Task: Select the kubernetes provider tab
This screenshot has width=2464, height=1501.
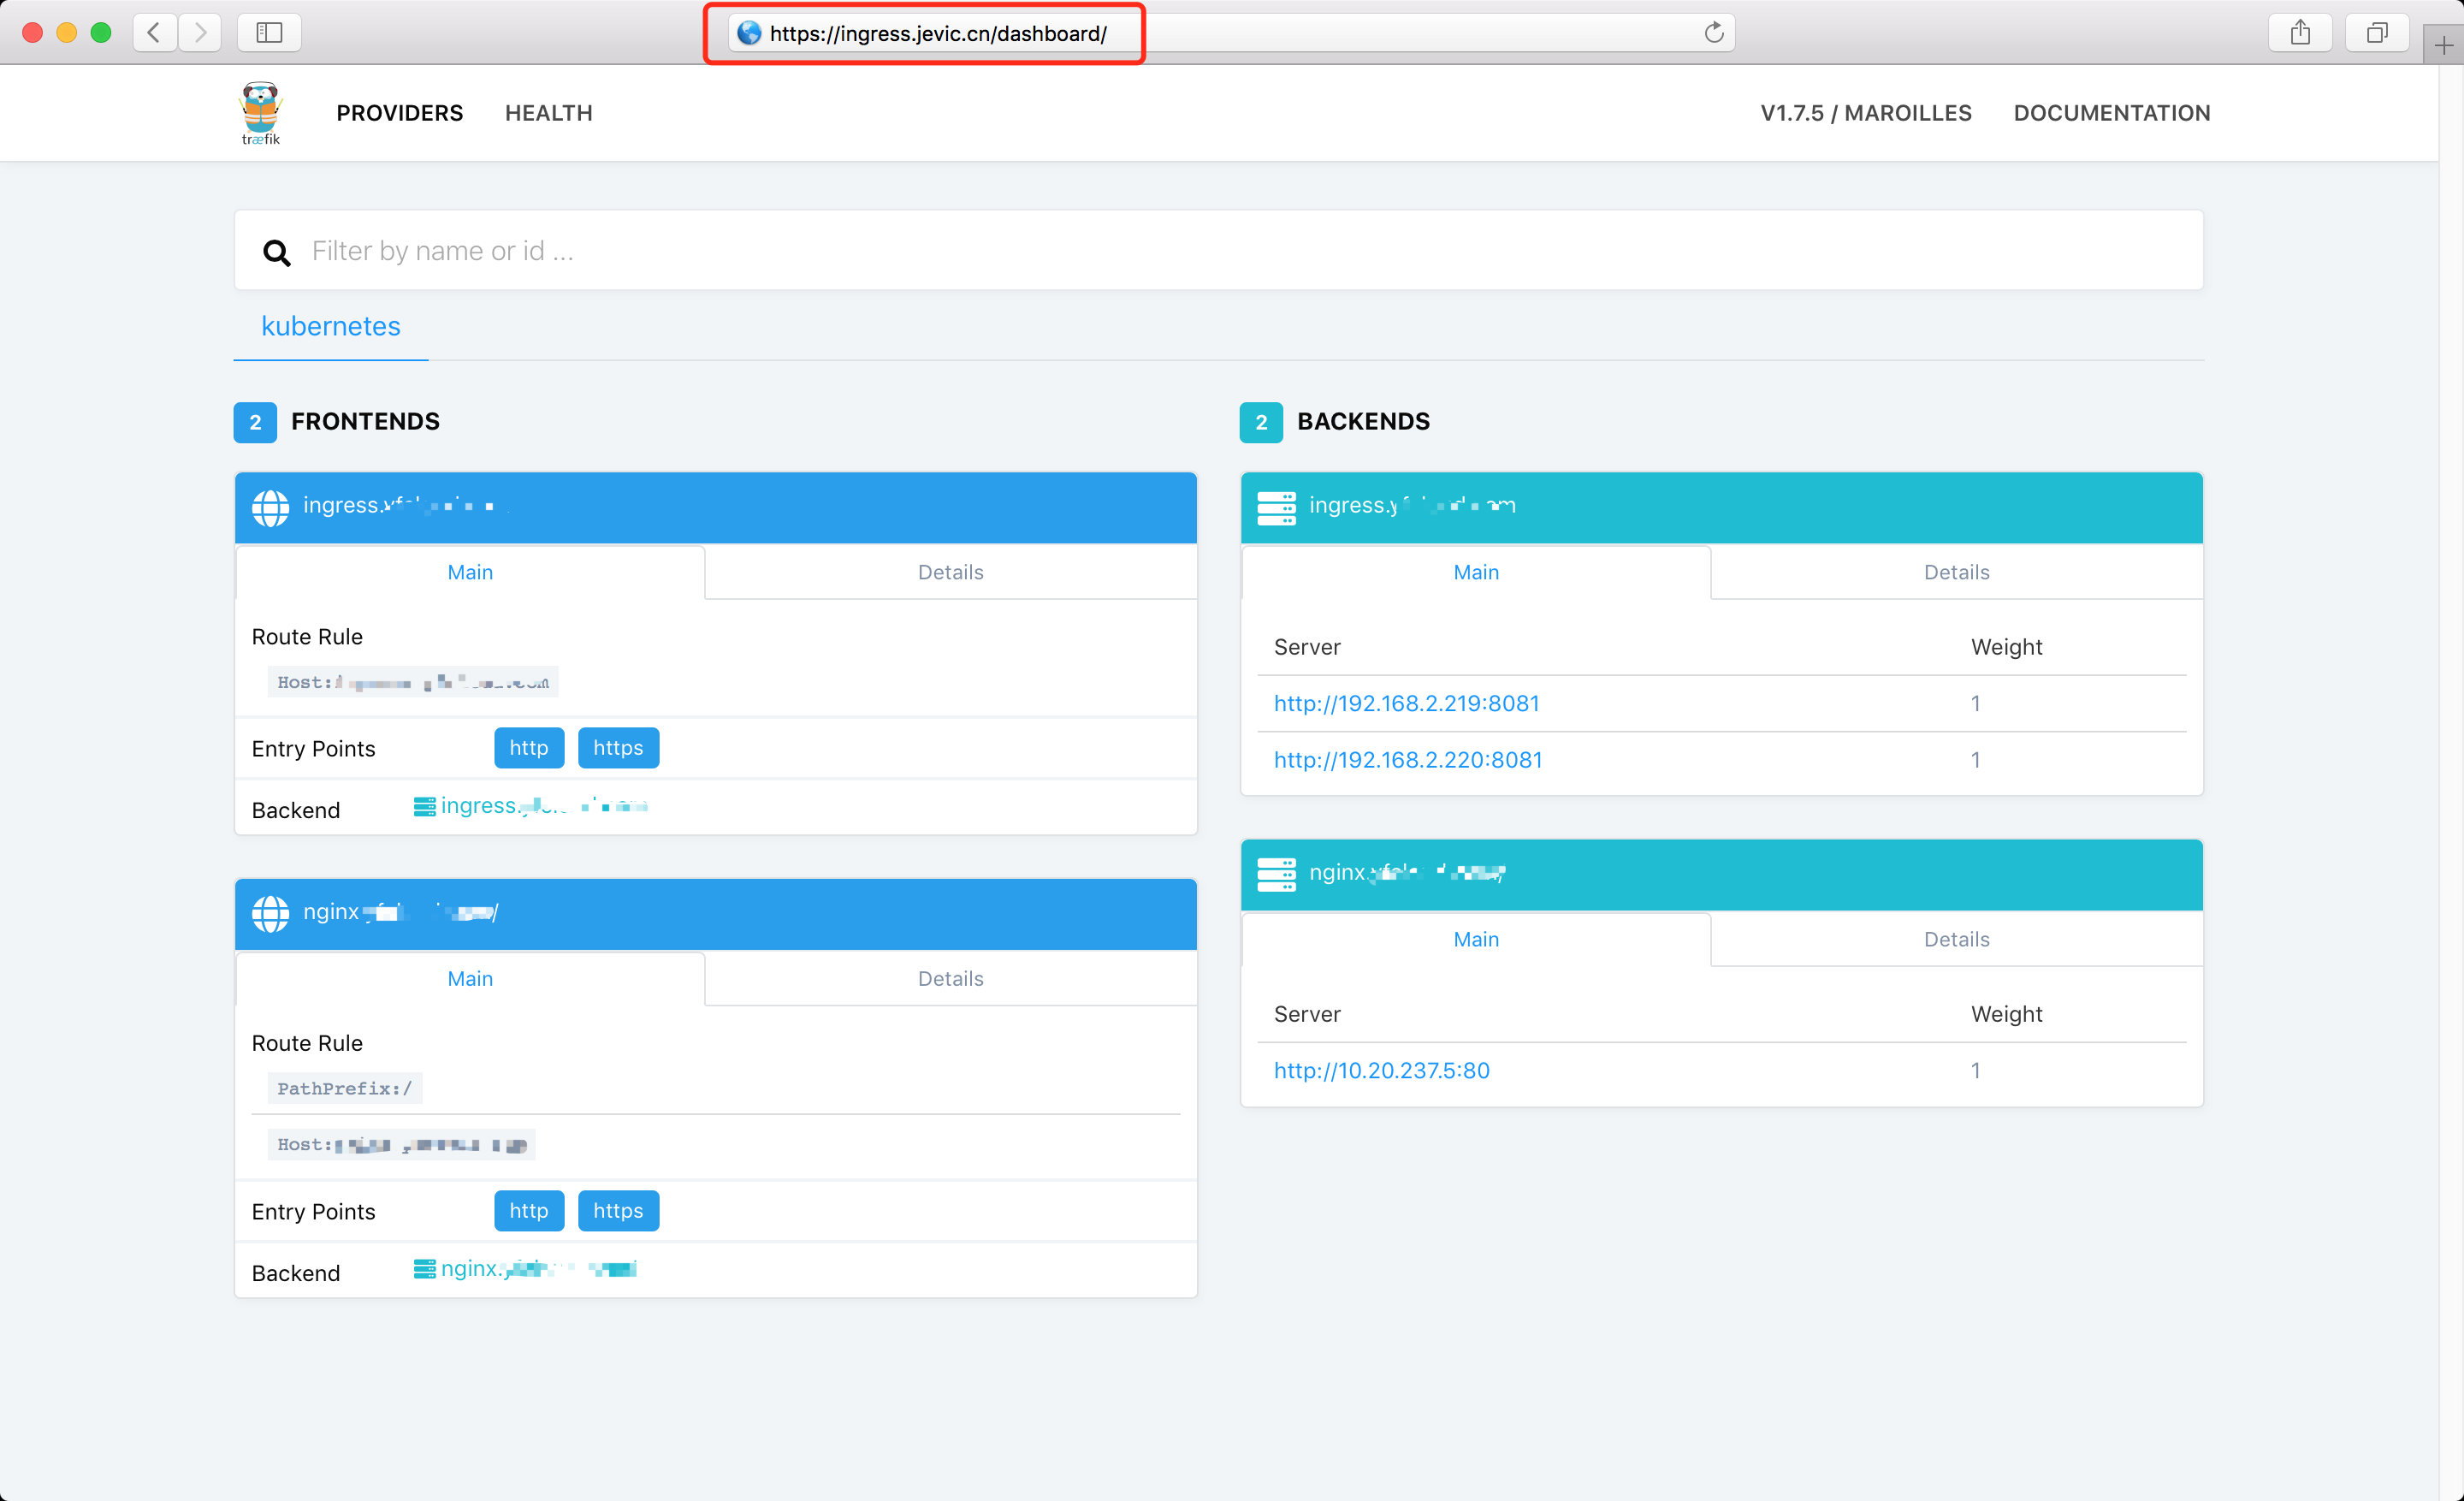Action: pos(330,326)
